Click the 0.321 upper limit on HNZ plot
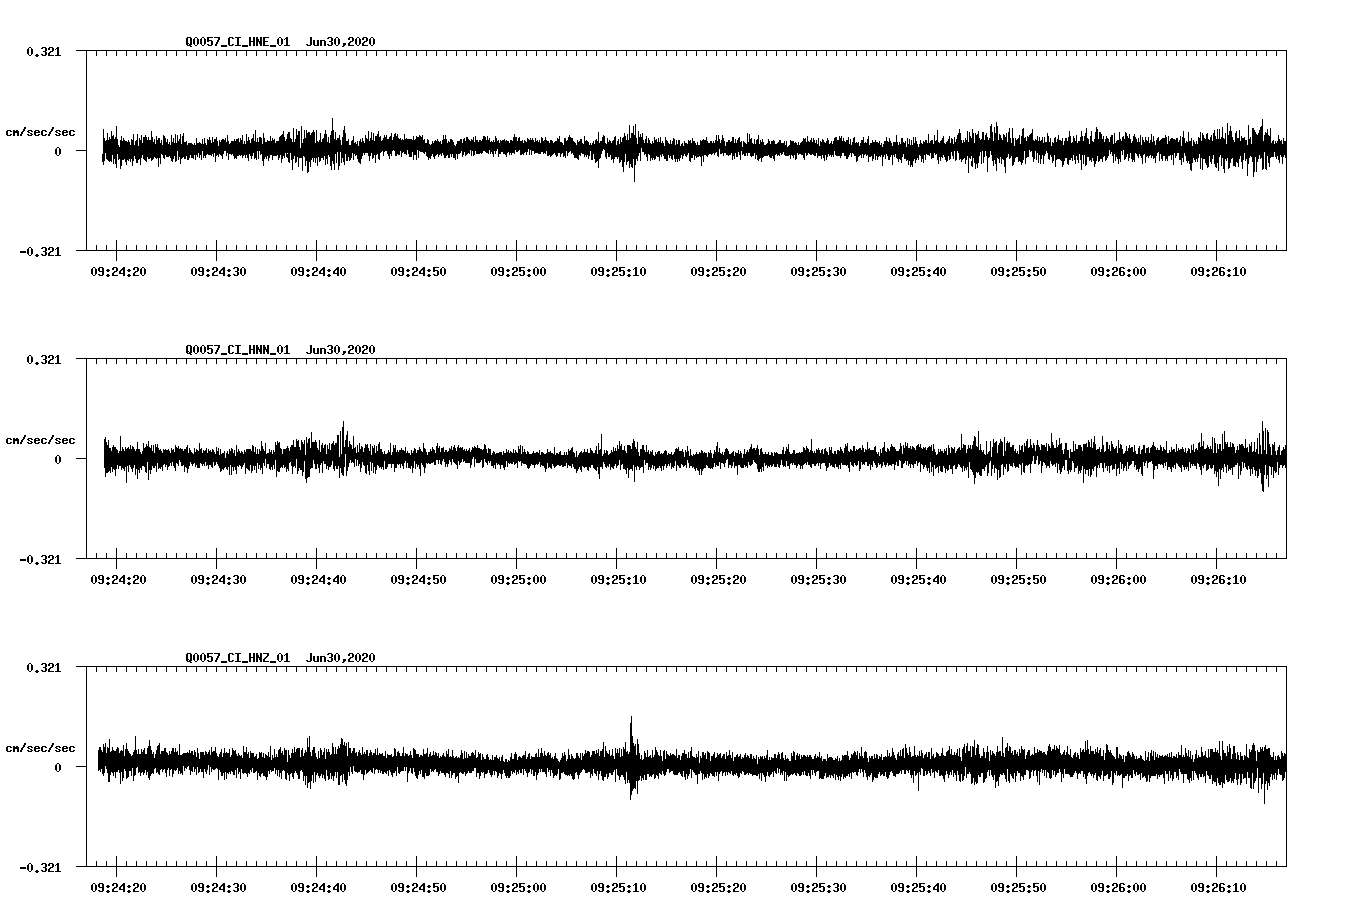The height and width of the screenshot is (924, 1358). 43,668
